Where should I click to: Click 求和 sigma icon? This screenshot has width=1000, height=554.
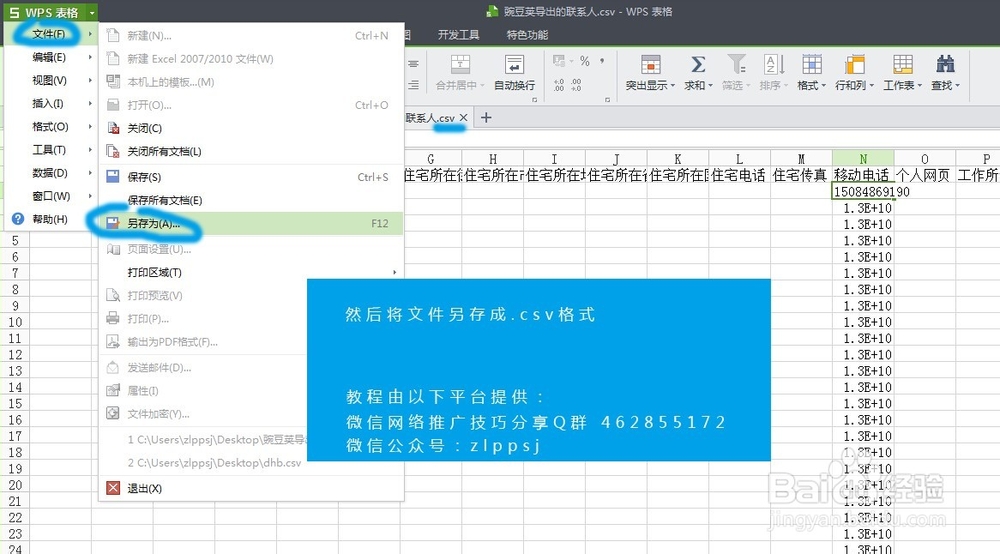[698, 64]
